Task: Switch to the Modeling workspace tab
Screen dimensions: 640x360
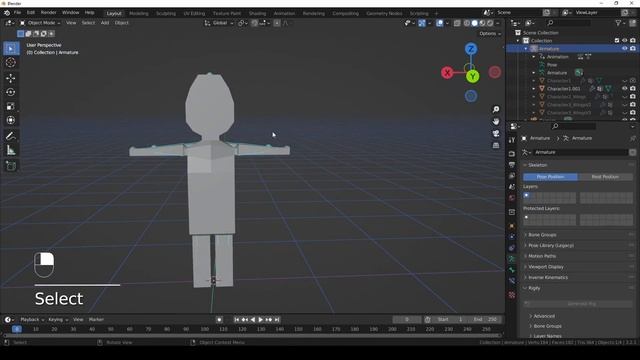Action: tap(139, 13)
